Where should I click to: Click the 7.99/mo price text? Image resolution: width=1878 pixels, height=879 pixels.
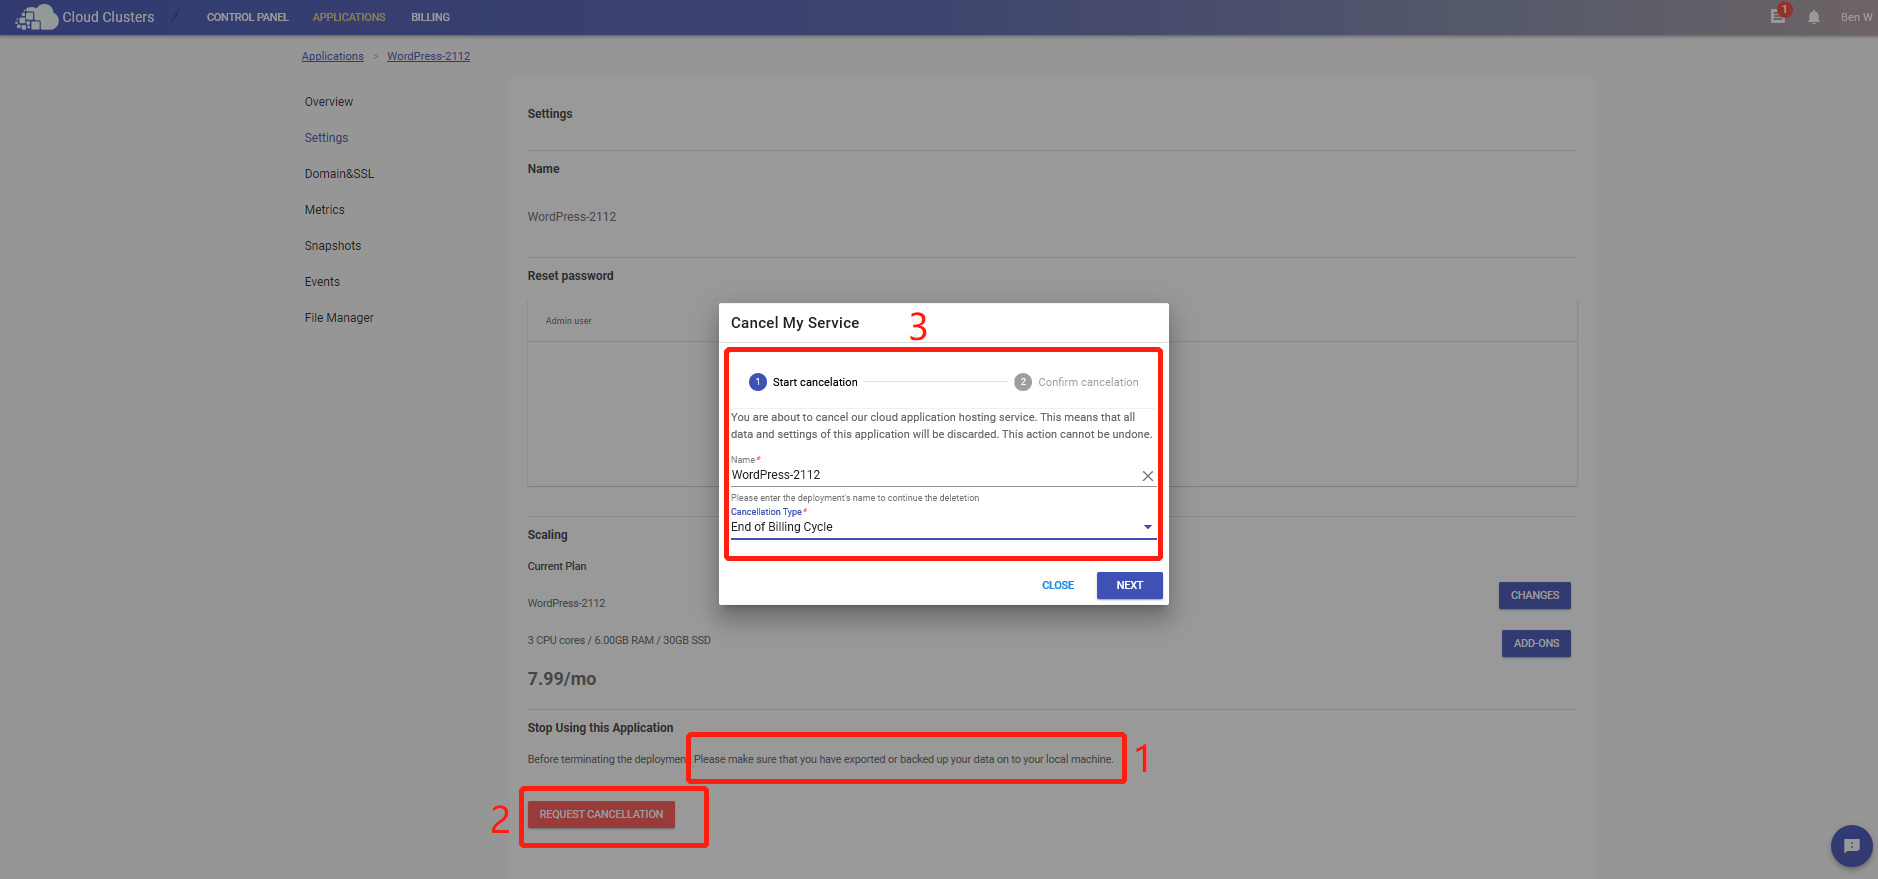coord(562,679)
